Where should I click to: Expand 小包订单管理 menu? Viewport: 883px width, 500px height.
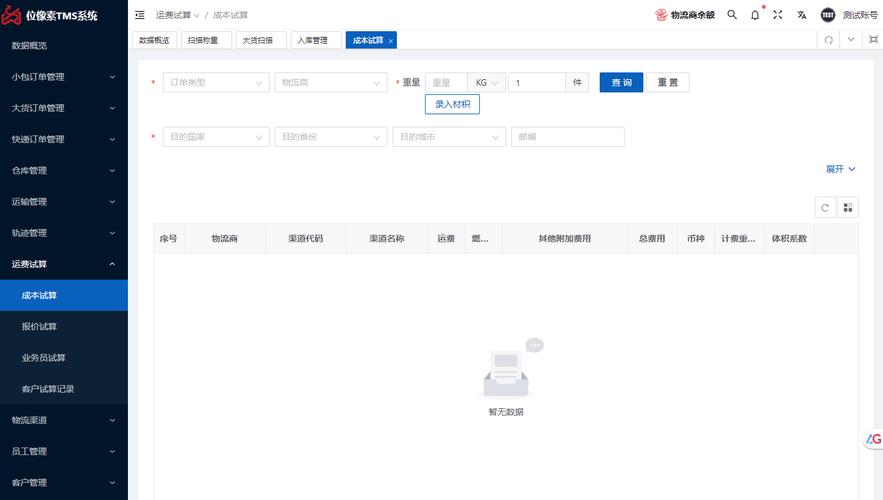tap(64, 77)
